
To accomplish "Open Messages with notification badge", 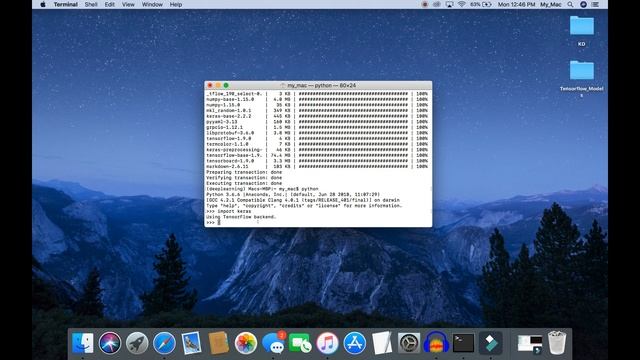I will 273,342.
